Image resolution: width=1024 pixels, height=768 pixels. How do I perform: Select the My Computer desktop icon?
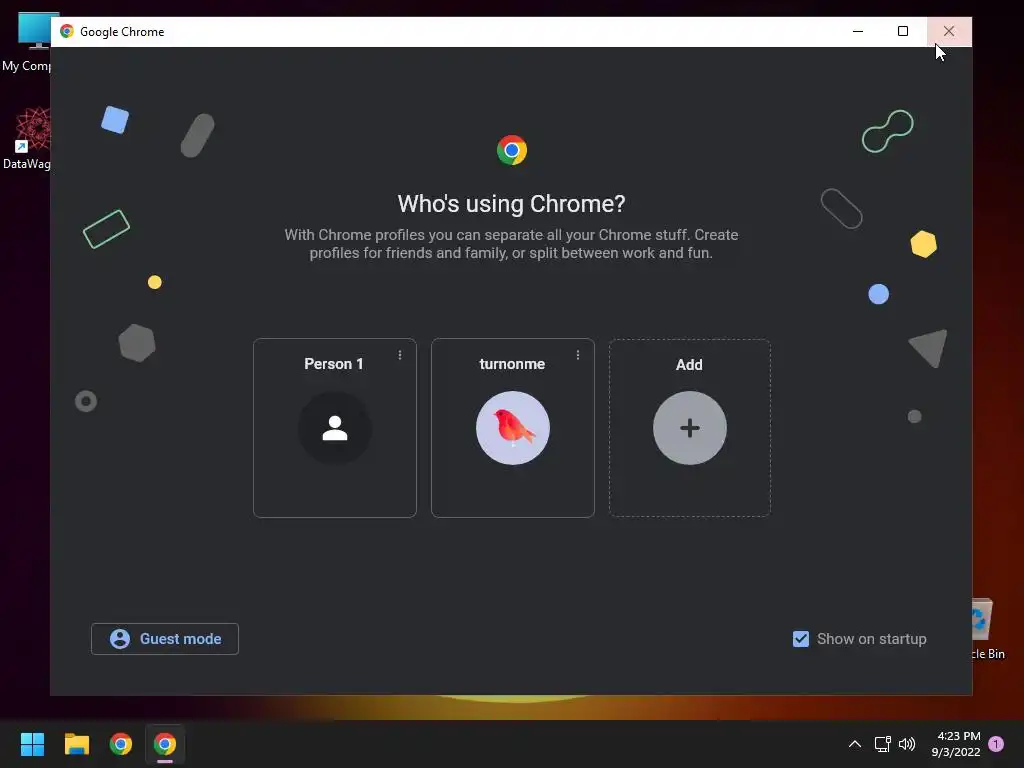[26, 42]
